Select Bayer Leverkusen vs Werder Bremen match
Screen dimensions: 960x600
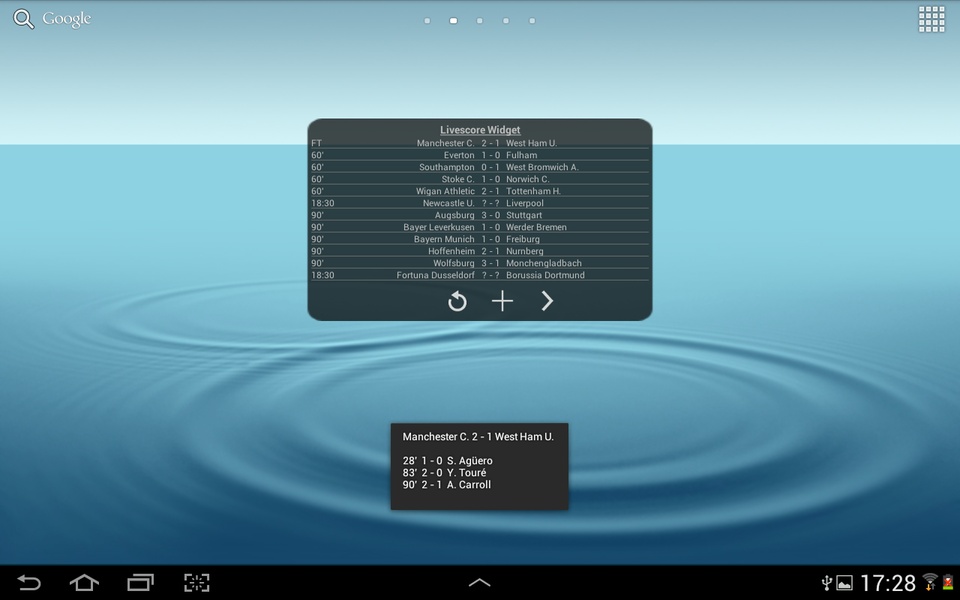click(479, 227)
